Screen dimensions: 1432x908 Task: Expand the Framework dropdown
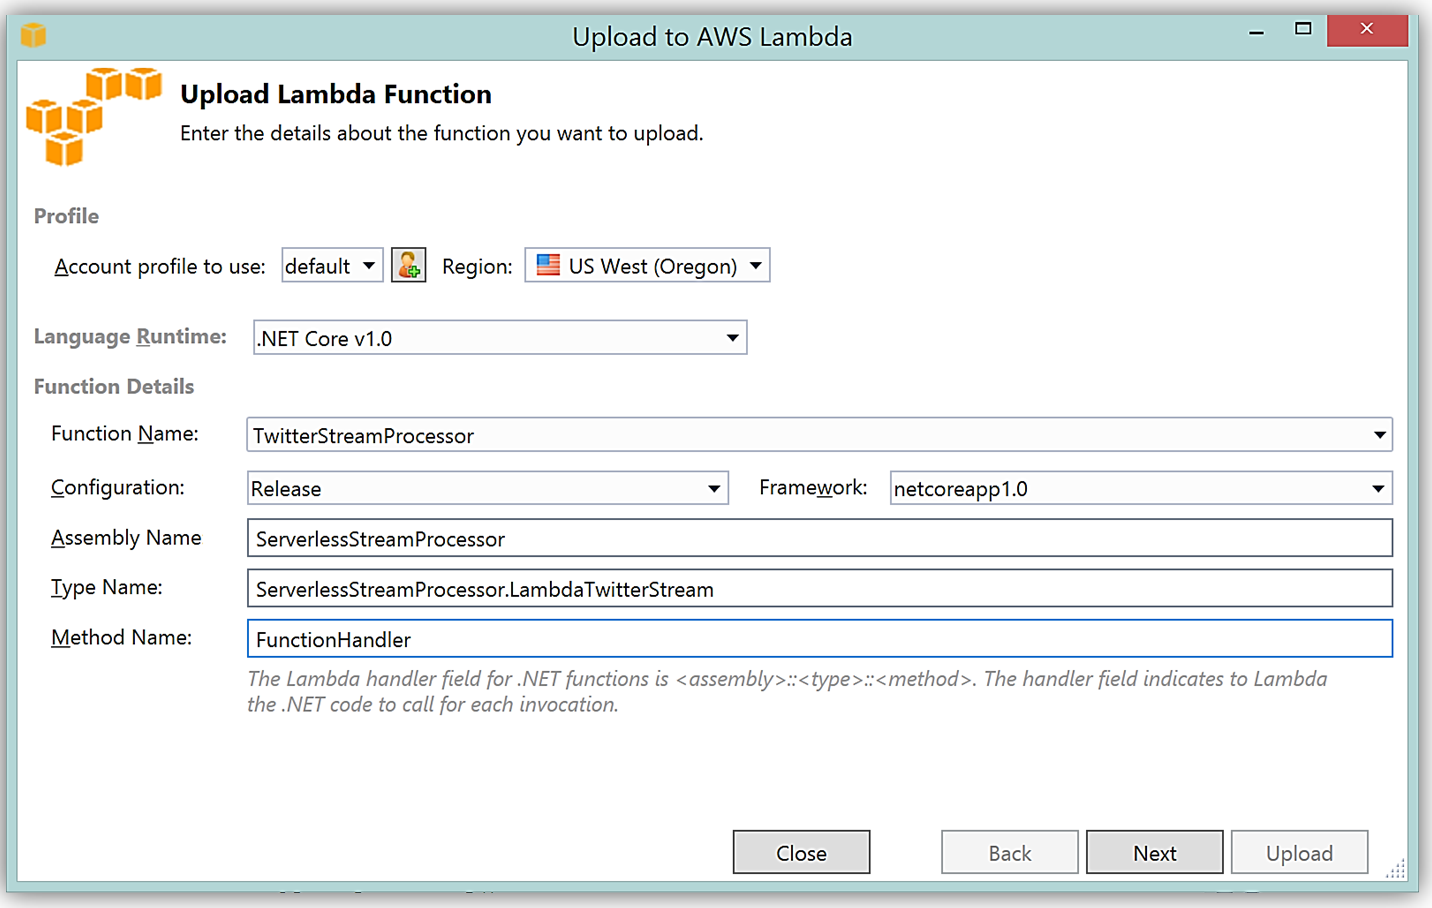click(1140, 488)
